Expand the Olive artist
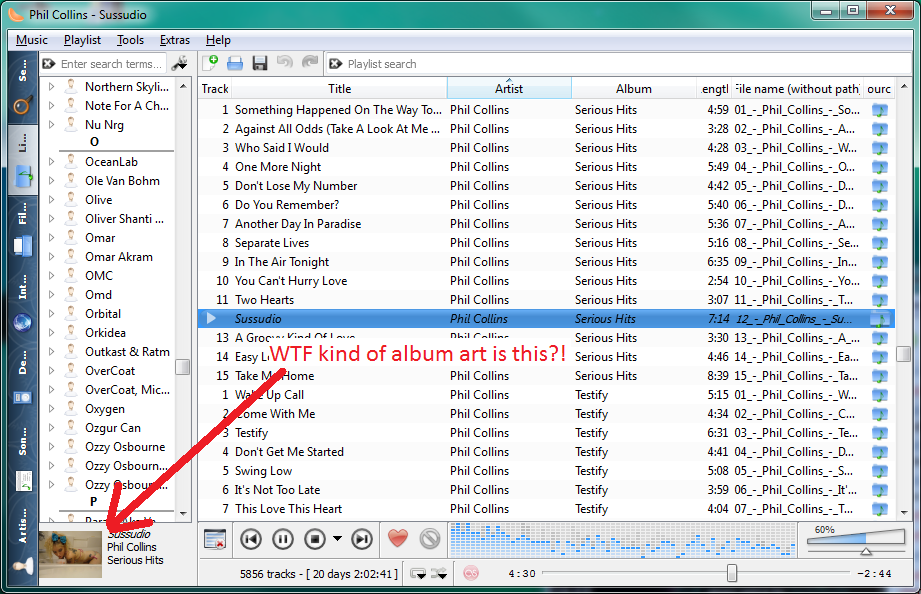921x594 pixels. [x=52, y=200]
